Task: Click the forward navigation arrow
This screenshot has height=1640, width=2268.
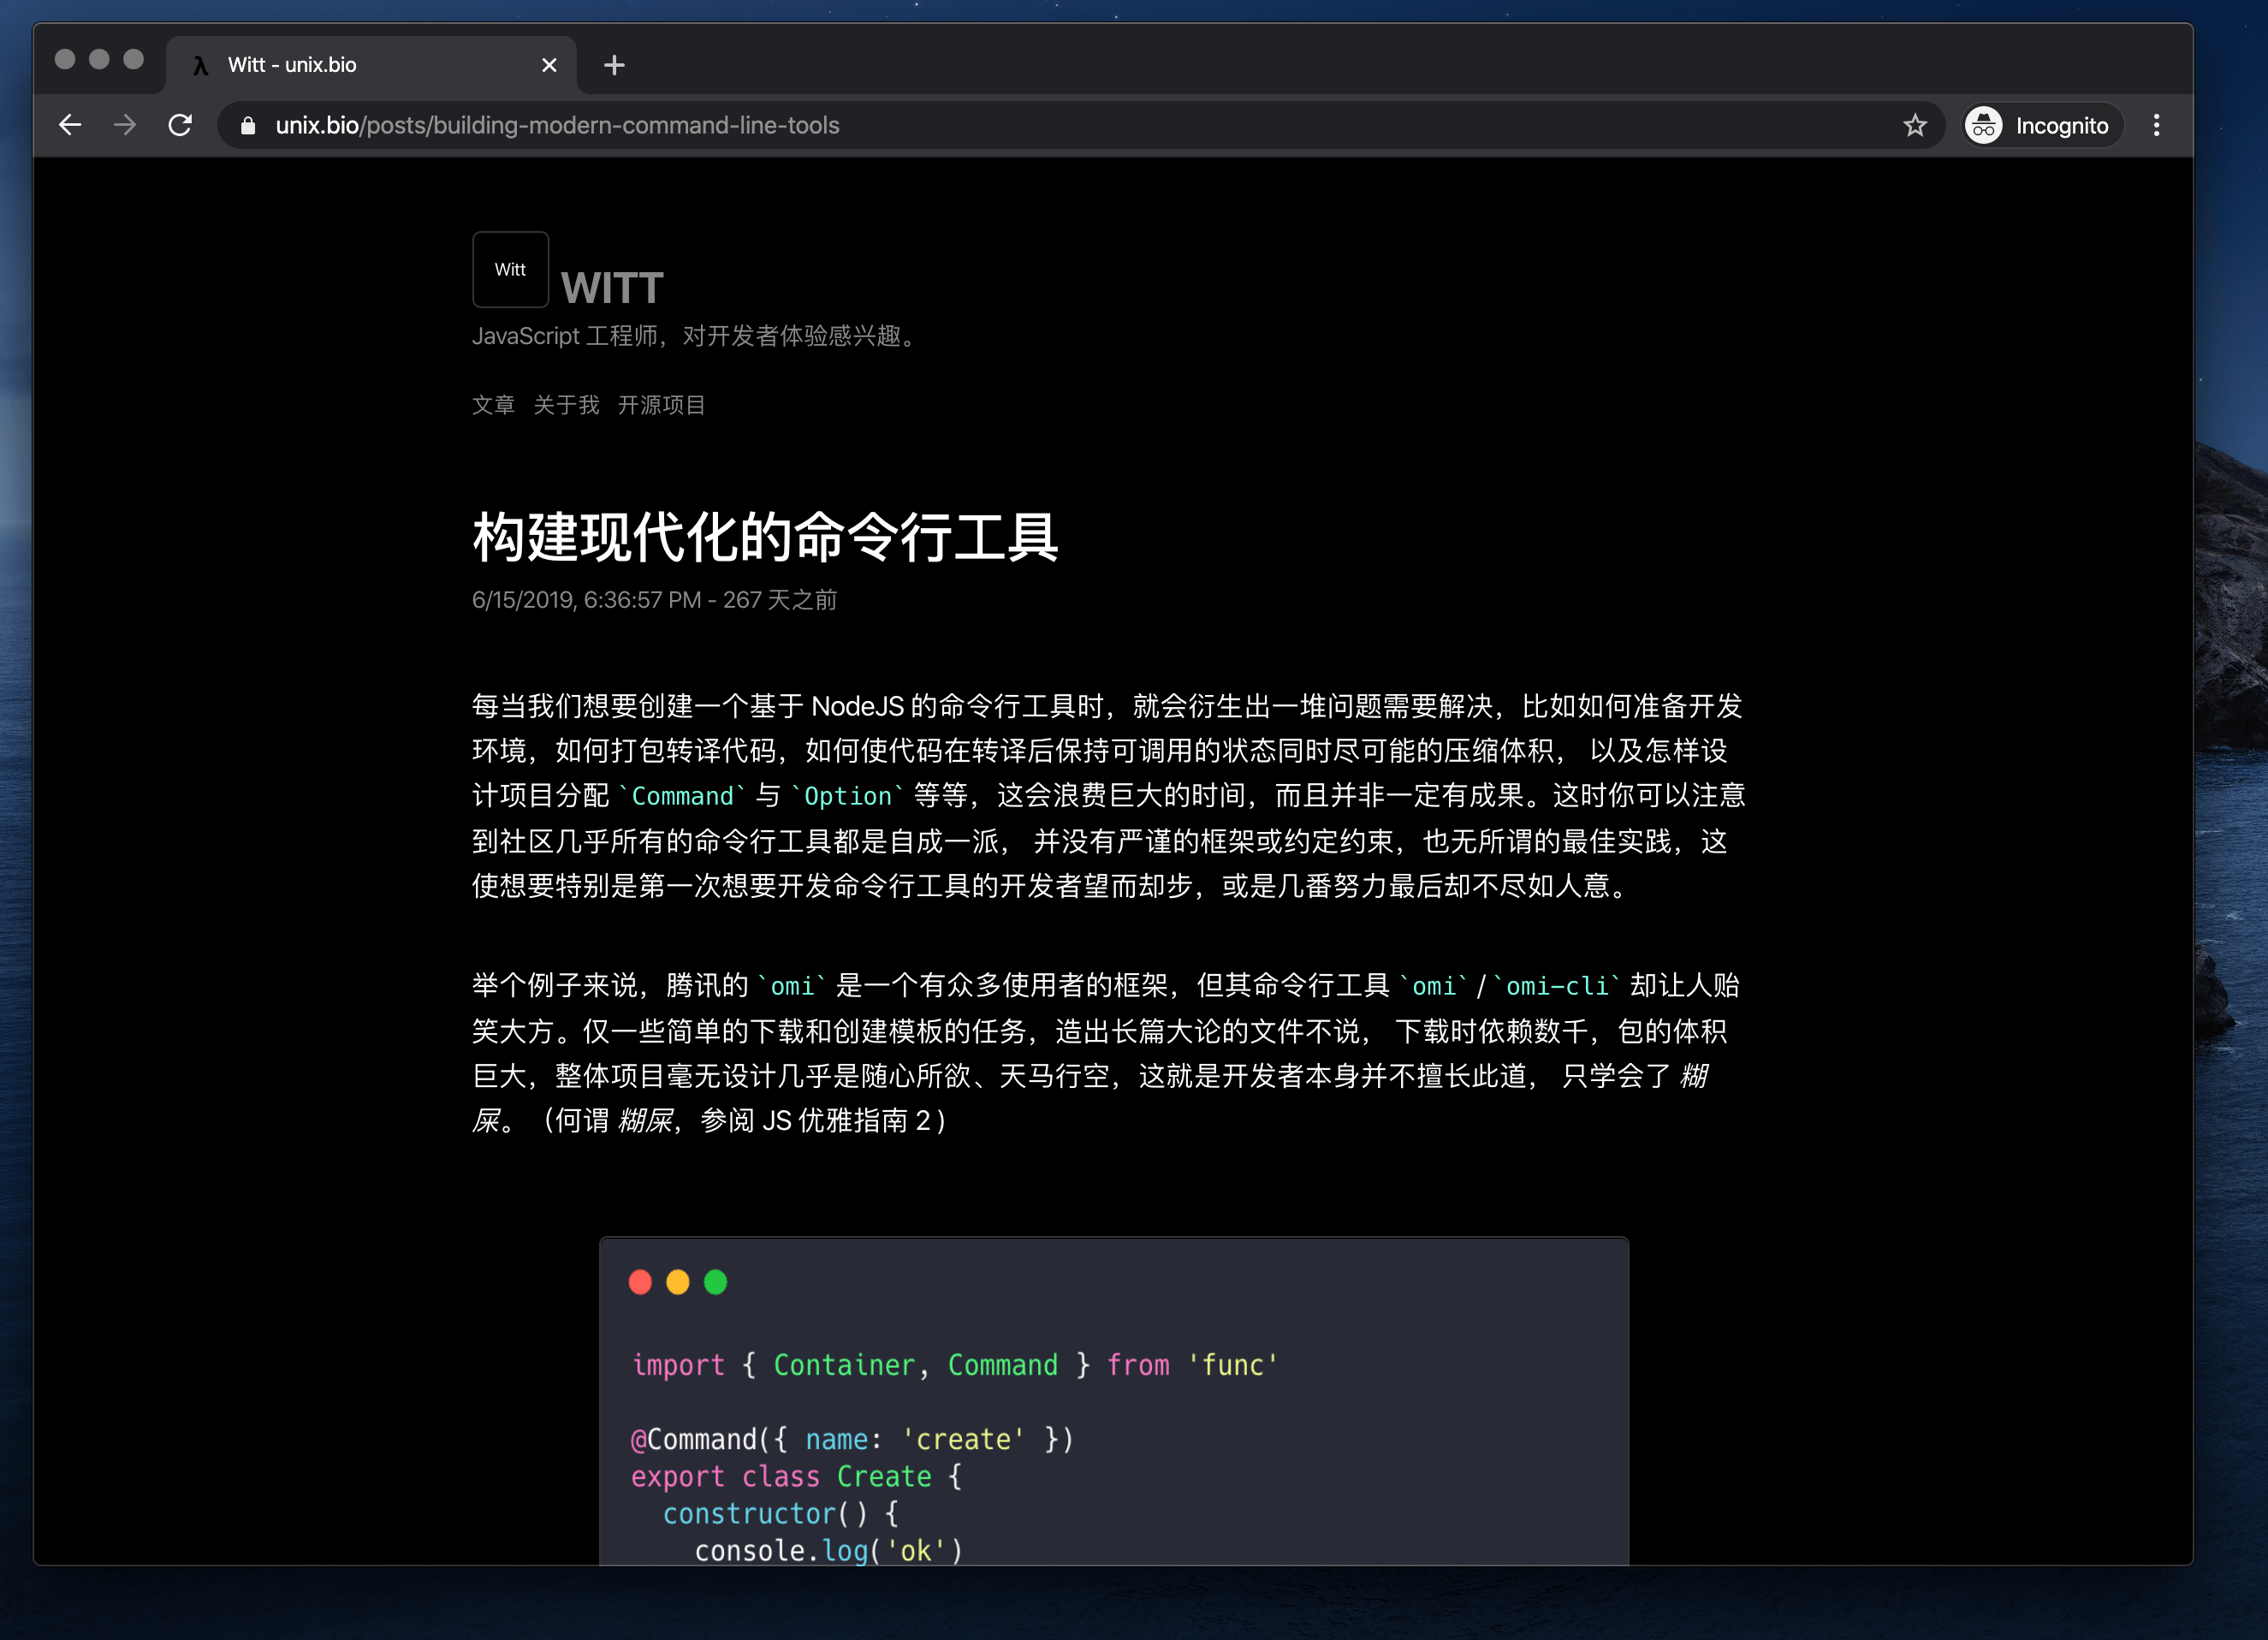Action: (x=125, y=124)
